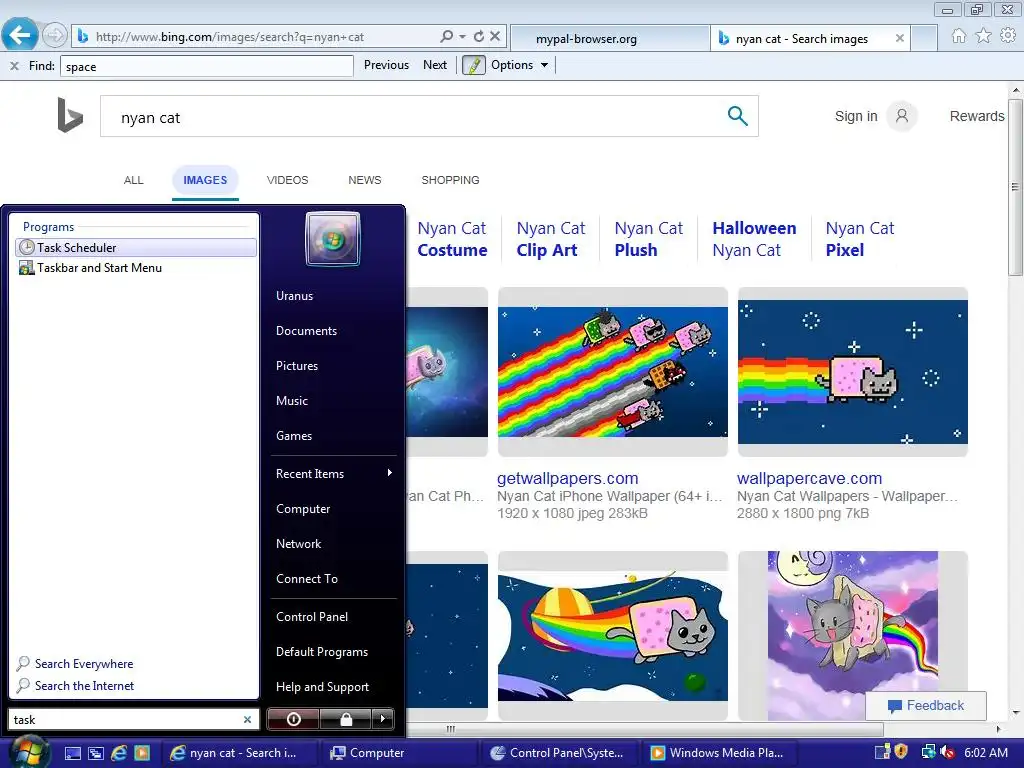Screen dimensions: 1024x768
Task: Select the Nyan Cat Clip Art suggestion
Action: 551,239
